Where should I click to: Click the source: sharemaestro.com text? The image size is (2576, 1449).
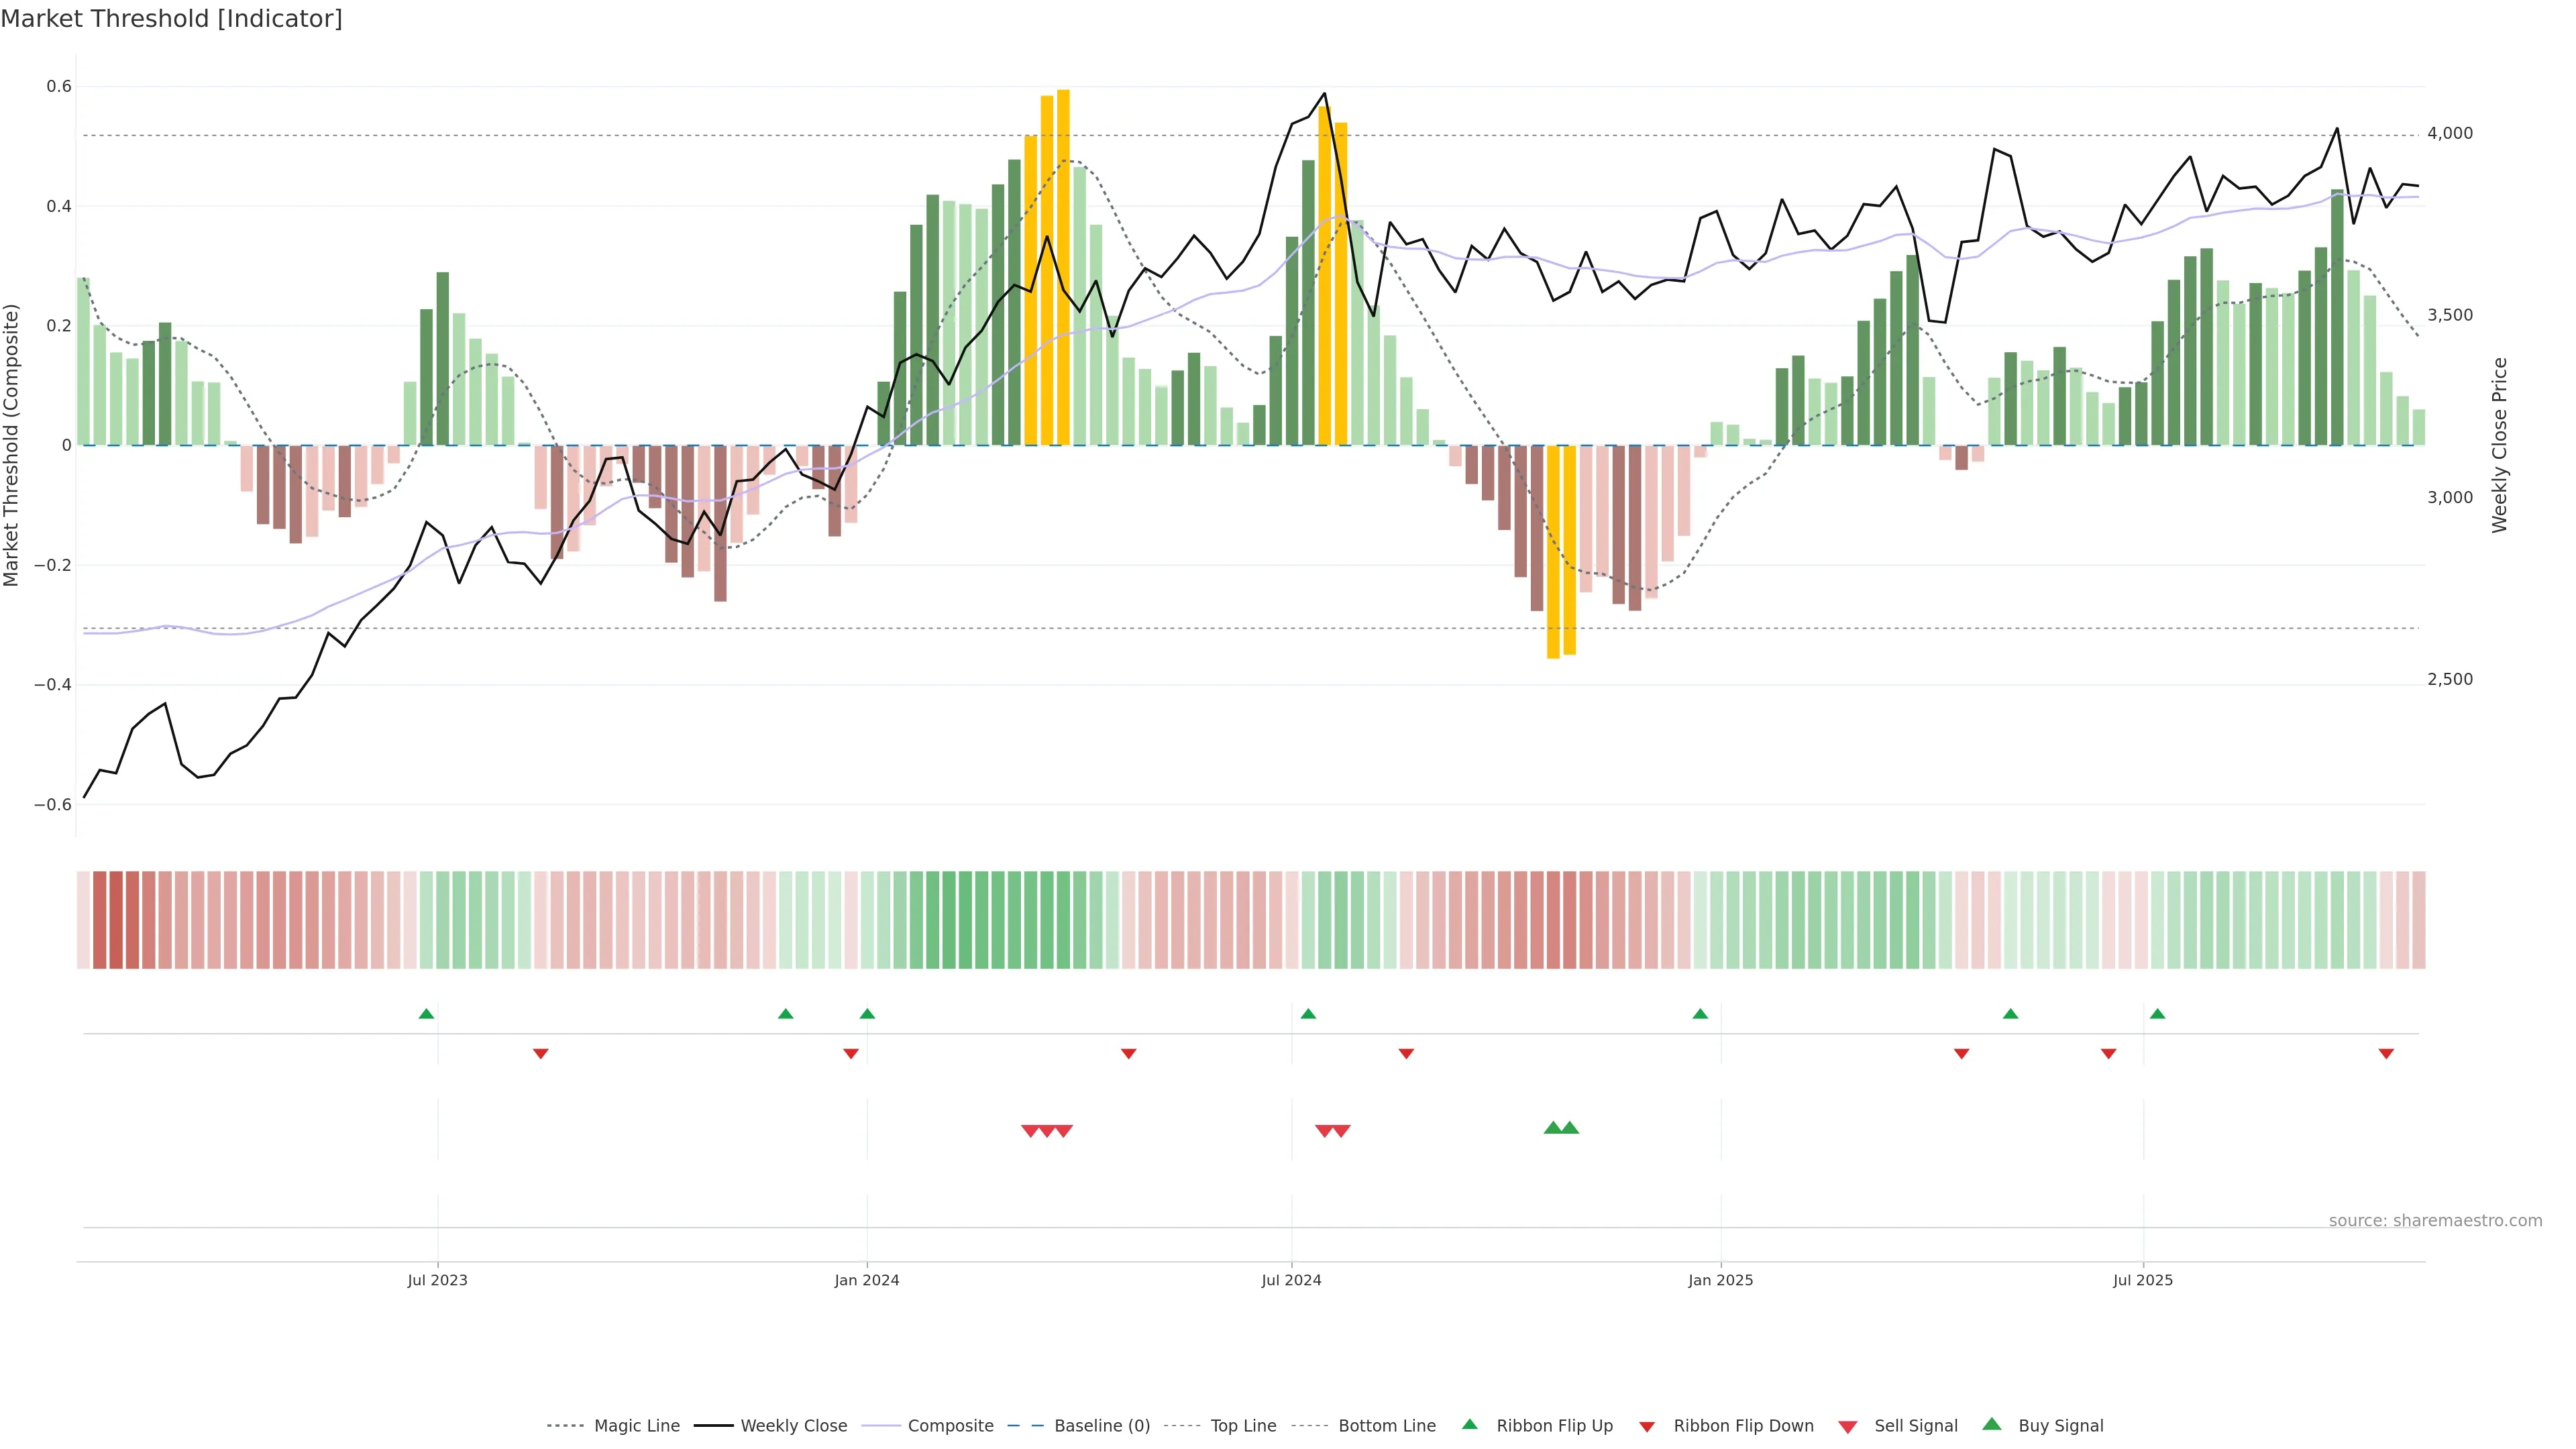[2435, 1220]
